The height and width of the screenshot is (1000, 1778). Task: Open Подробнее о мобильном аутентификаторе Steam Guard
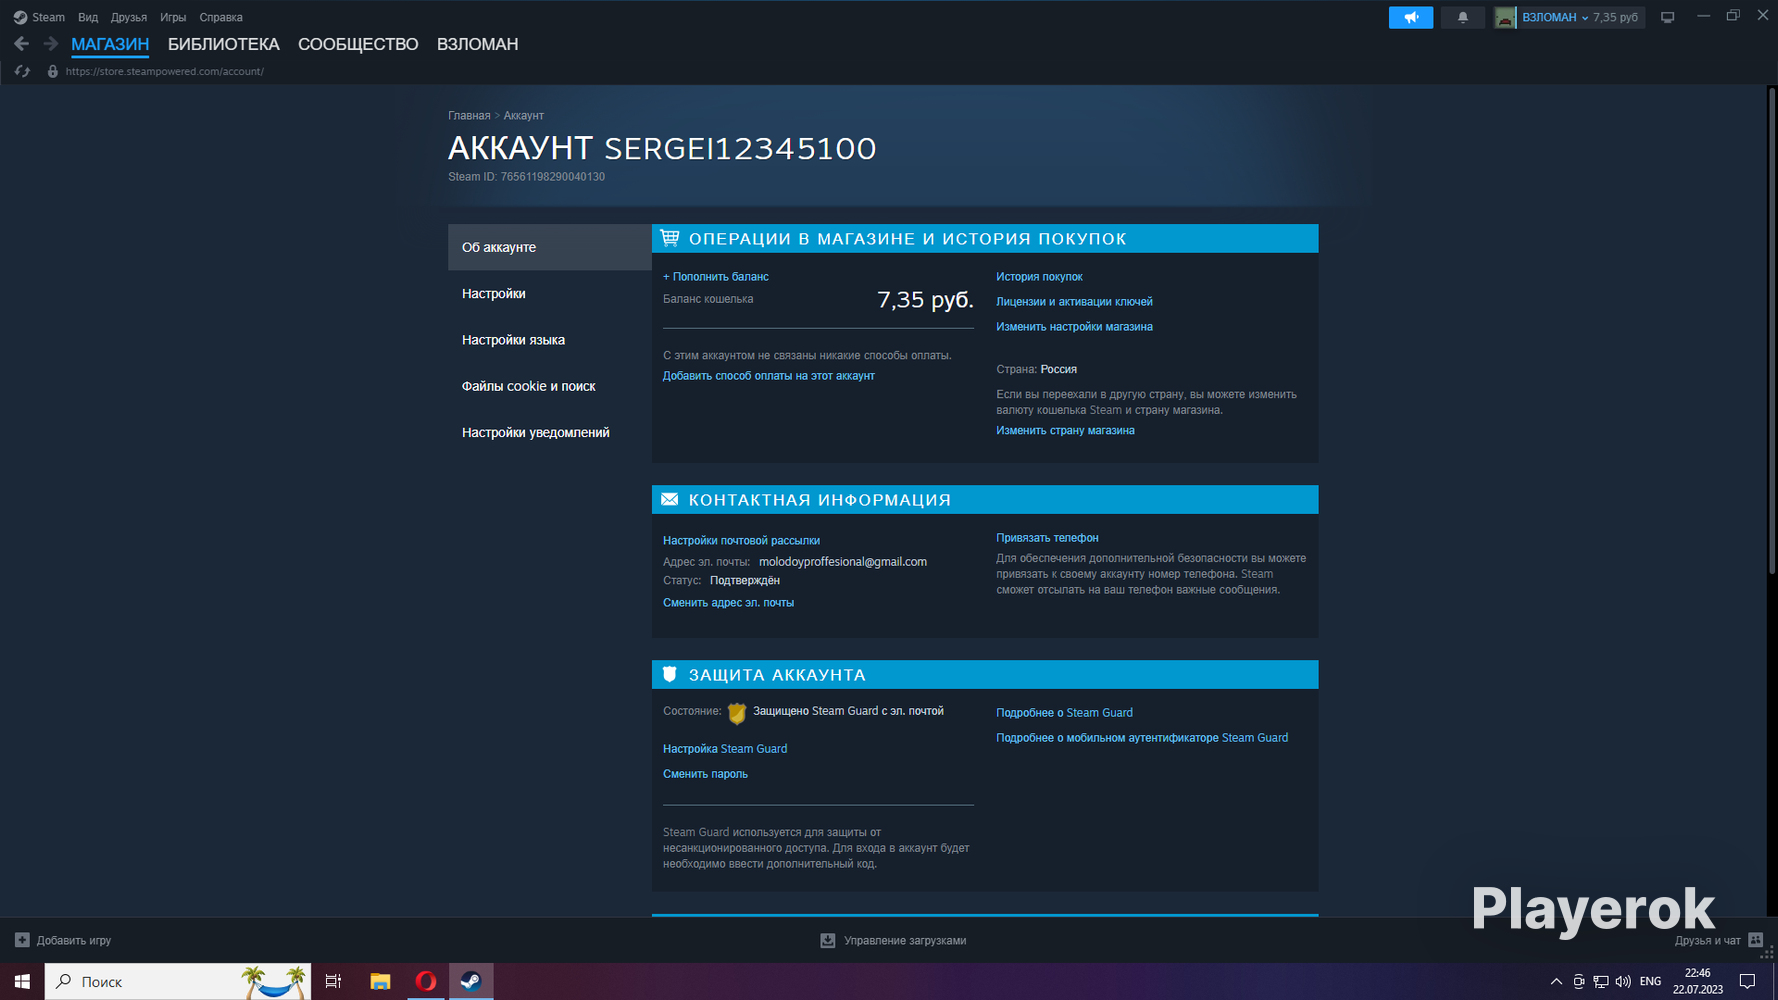coord(1142,738)
